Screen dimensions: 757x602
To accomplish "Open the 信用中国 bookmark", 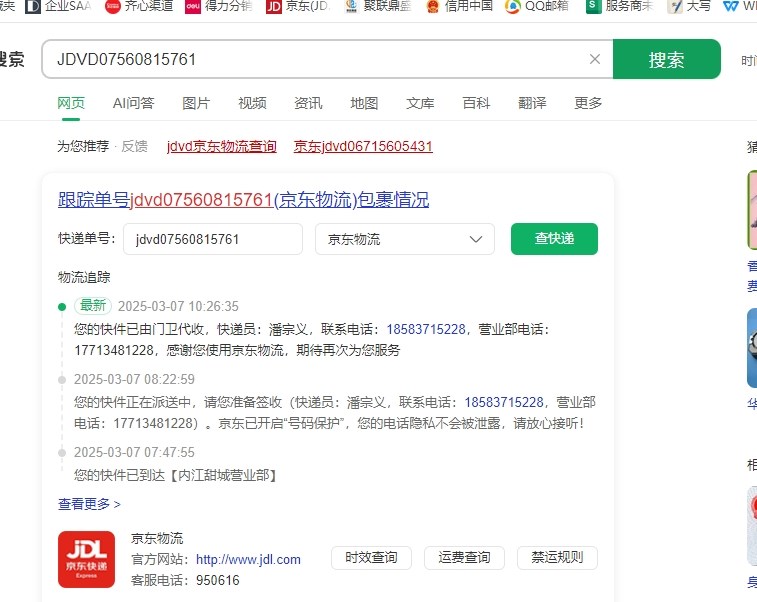I will [459, 6].
